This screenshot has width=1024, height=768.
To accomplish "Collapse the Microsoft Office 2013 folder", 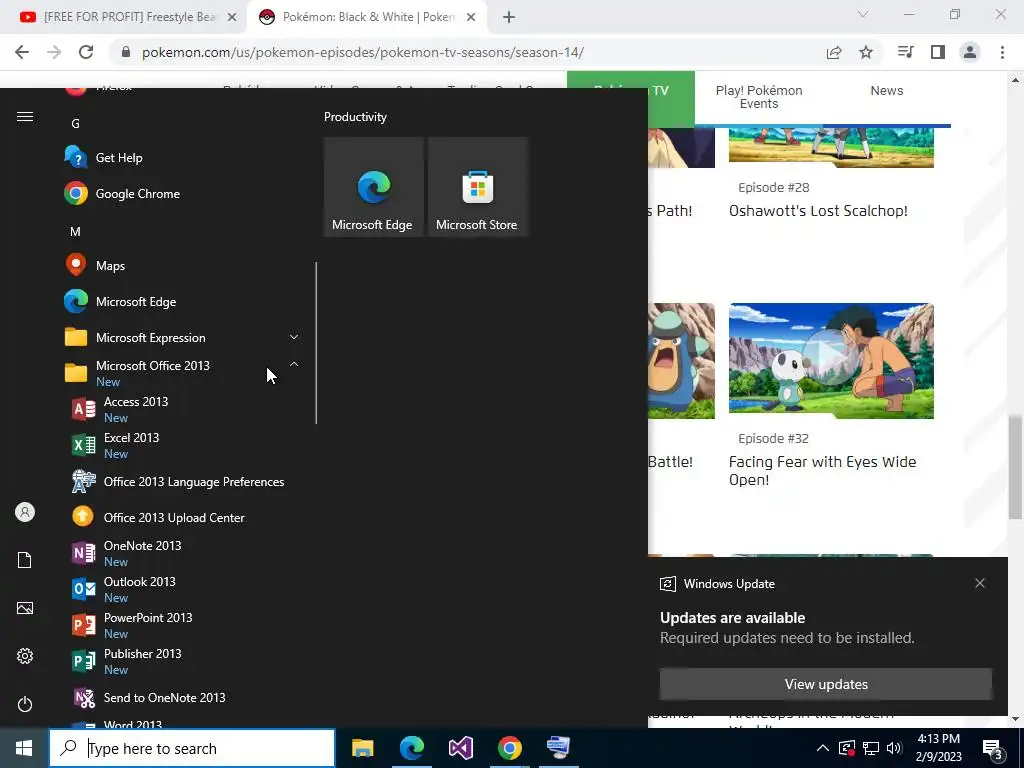I will pos(294,364).
